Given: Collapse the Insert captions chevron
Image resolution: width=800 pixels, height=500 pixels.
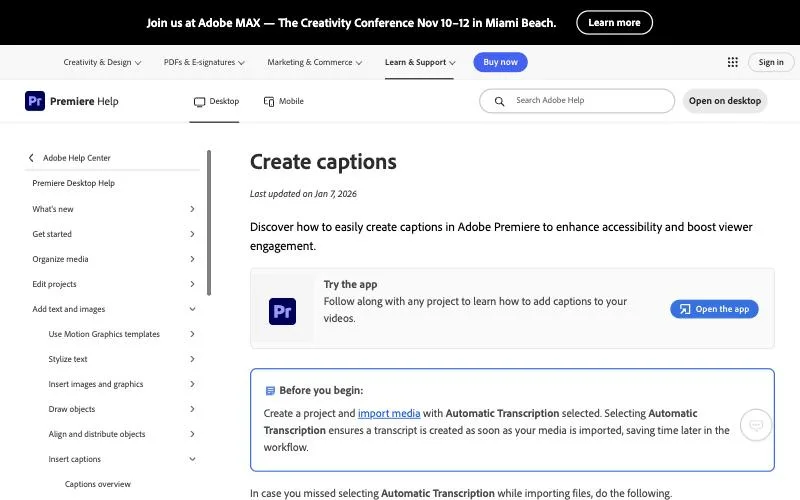Looking at the screenshot, I should tap(192, 459).
